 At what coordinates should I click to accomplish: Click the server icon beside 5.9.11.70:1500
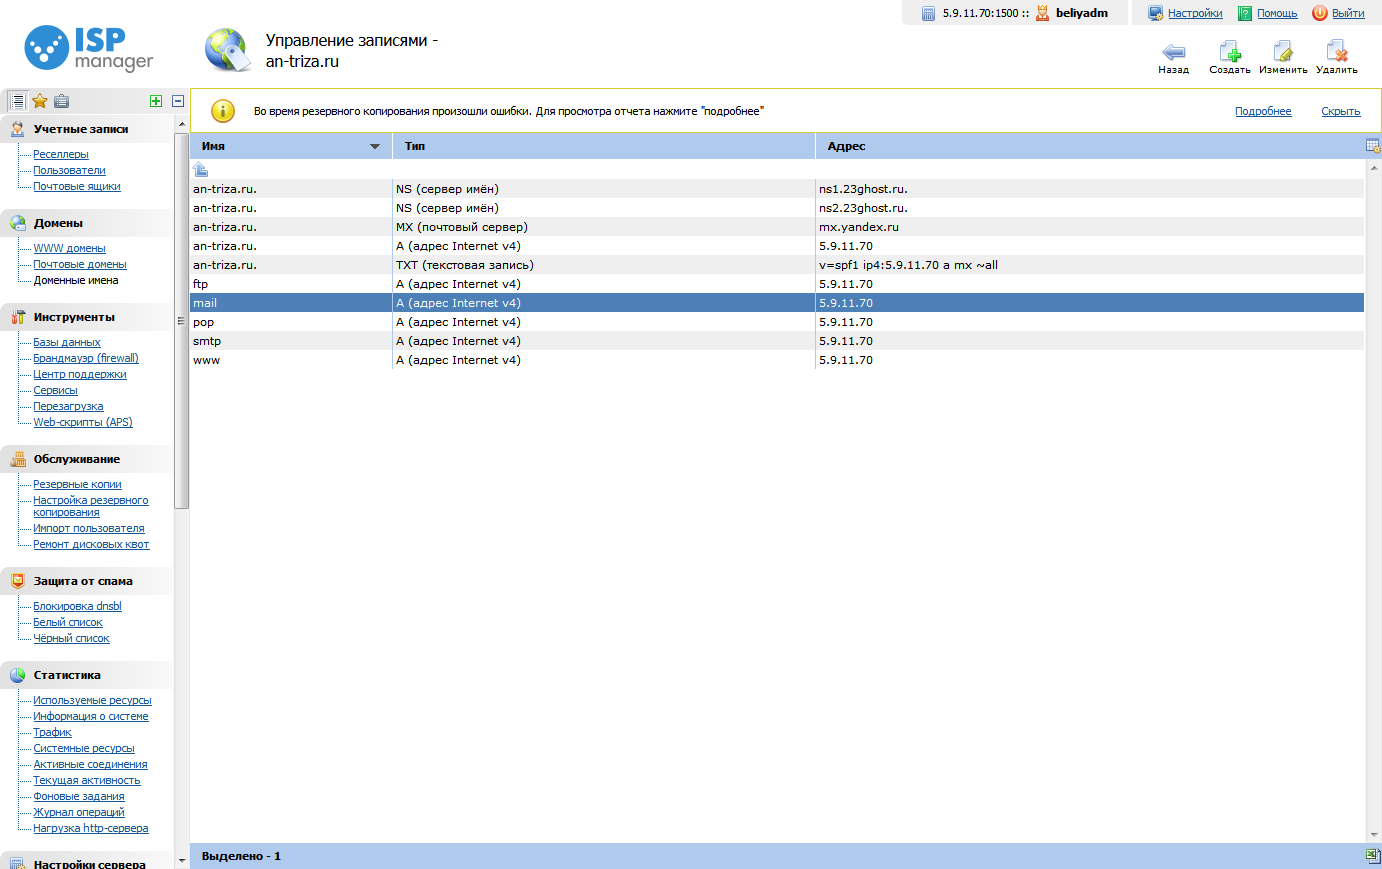click(x=928, y=13)
